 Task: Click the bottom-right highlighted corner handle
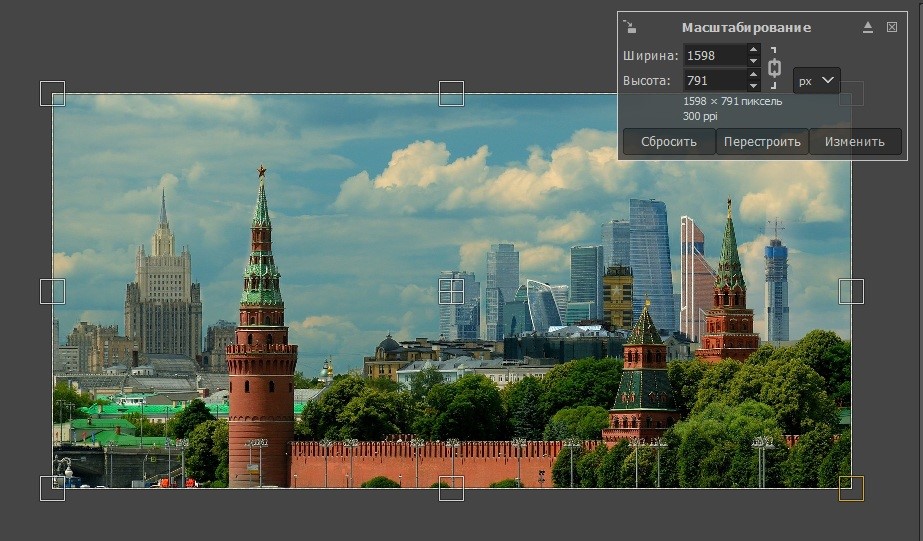pyautogui.click(x=851, y=488)
